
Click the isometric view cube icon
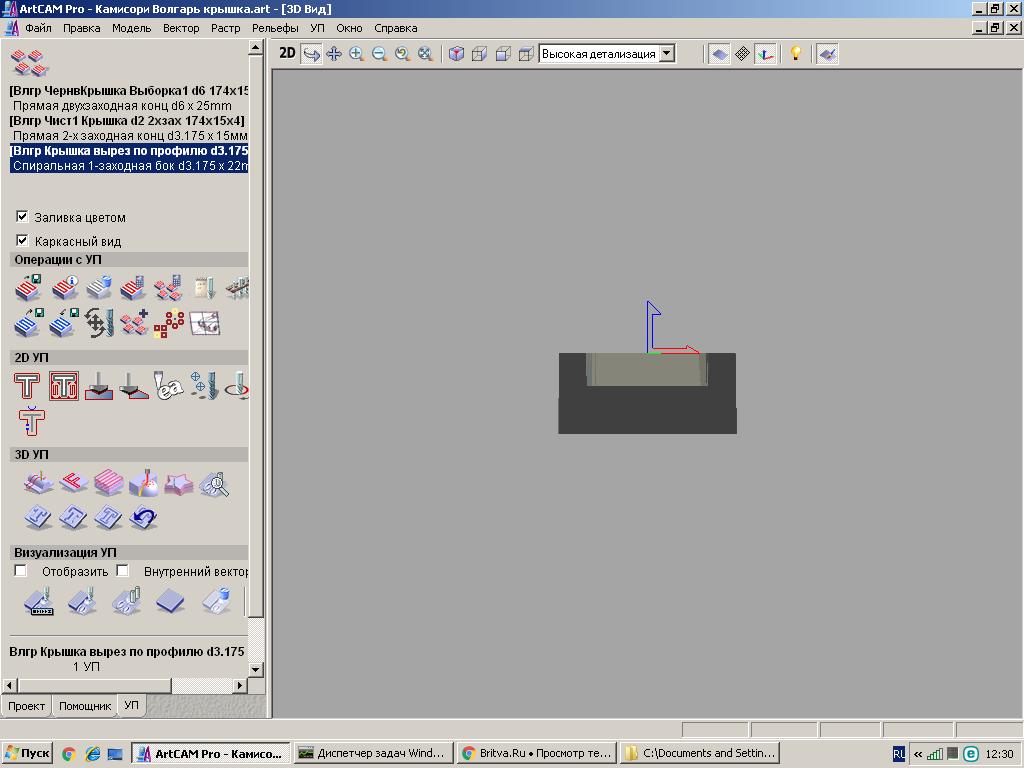click(x=456, y=54)
